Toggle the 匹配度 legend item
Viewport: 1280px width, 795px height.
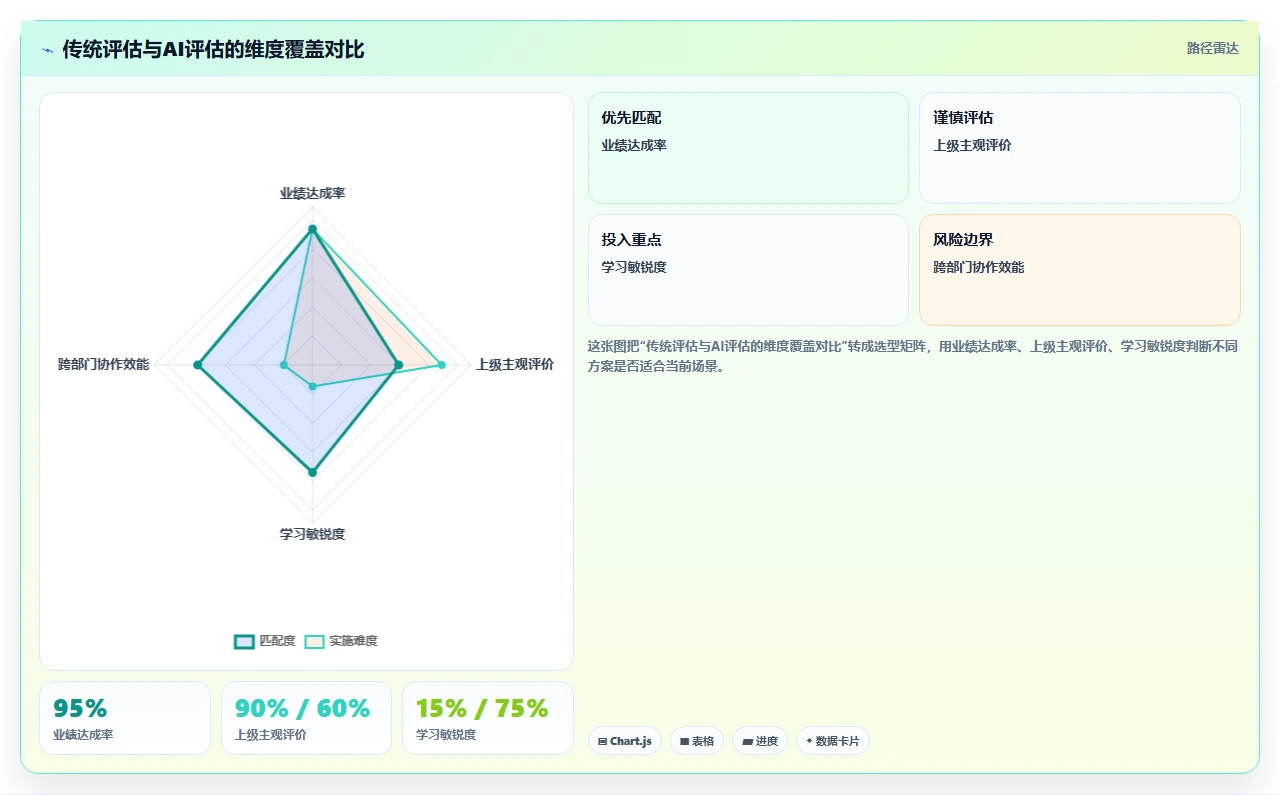point(265,641)
